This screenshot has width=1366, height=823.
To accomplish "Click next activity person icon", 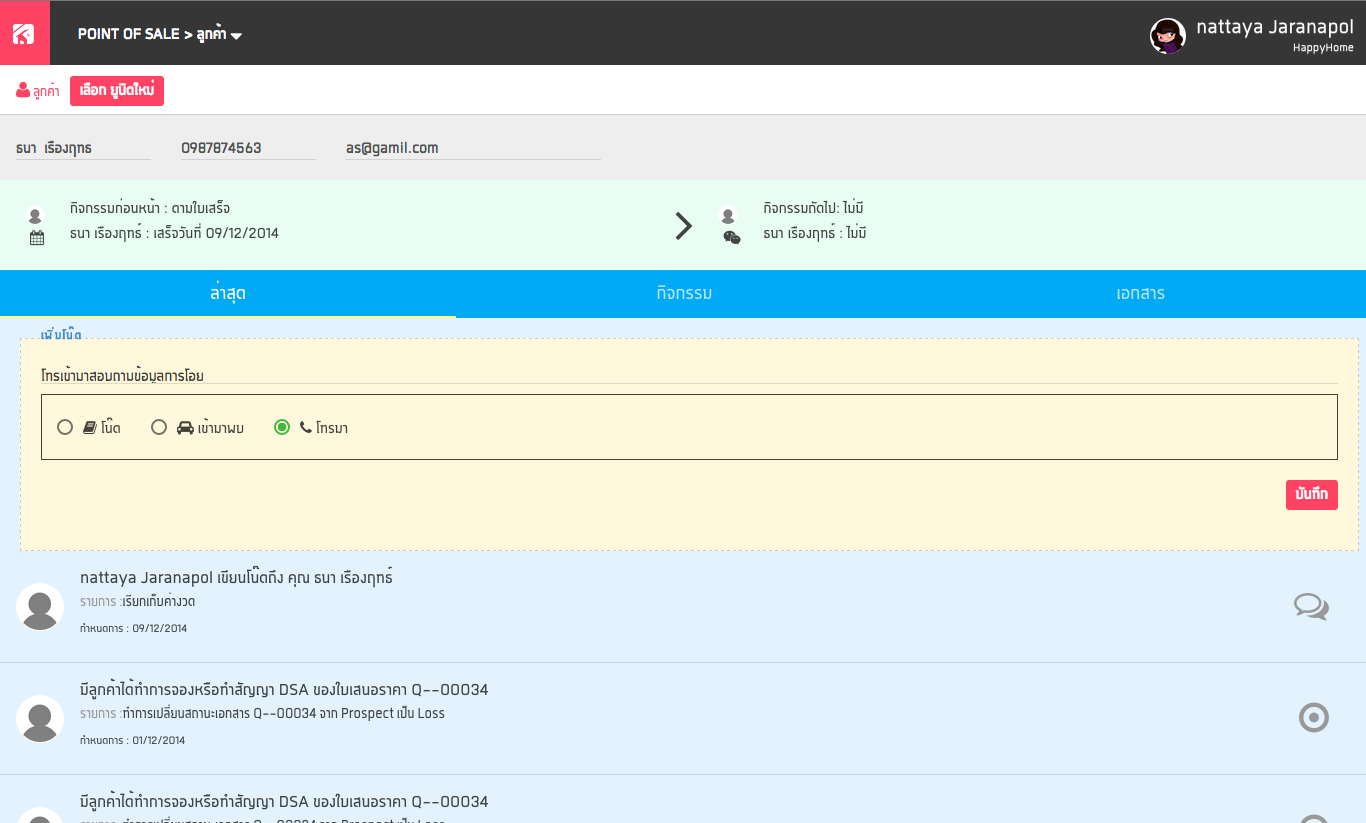I will pos(728,215).
